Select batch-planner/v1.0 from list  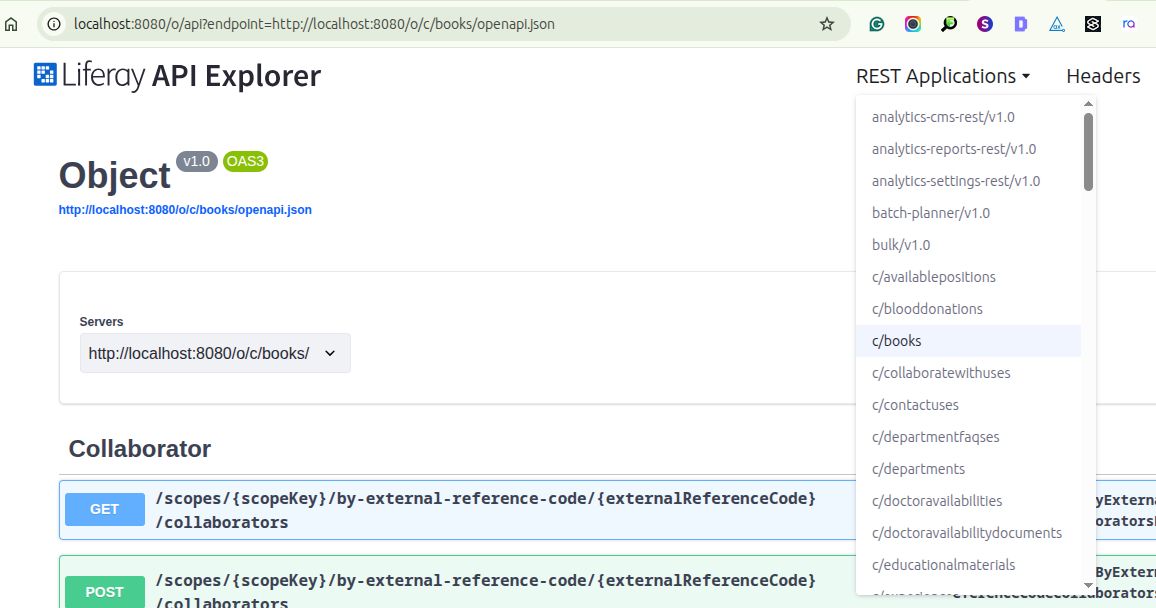(968, 213)
